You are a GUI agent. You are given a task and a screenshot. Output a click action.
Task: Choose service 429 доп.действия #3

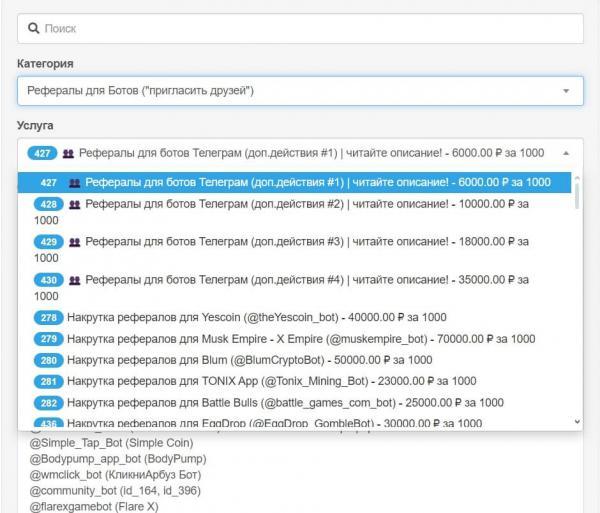(x=294, y=249)
